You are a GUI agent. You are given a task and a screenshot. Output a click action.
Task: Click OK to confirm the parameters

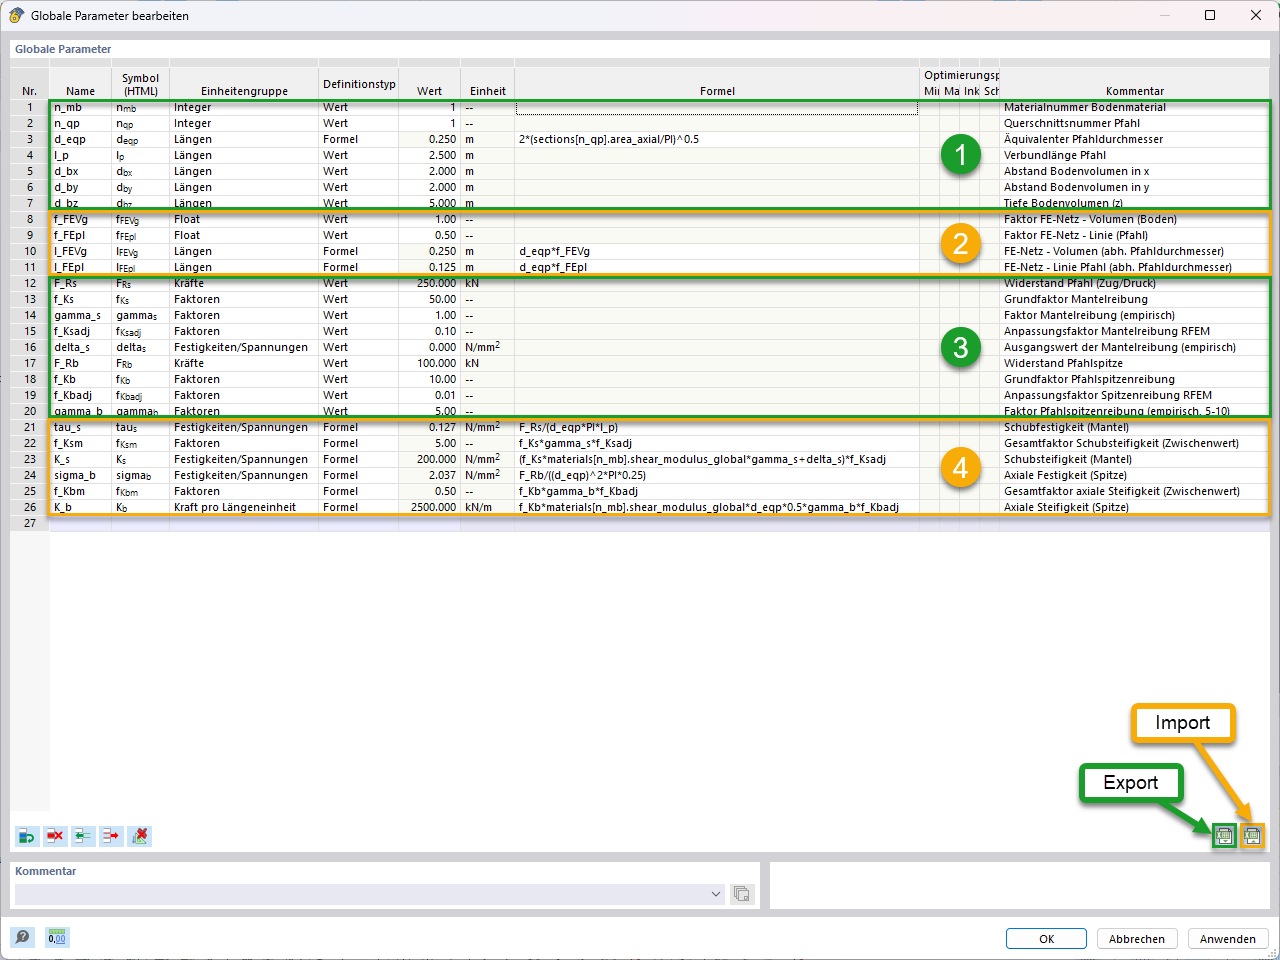click(1046, 939)
